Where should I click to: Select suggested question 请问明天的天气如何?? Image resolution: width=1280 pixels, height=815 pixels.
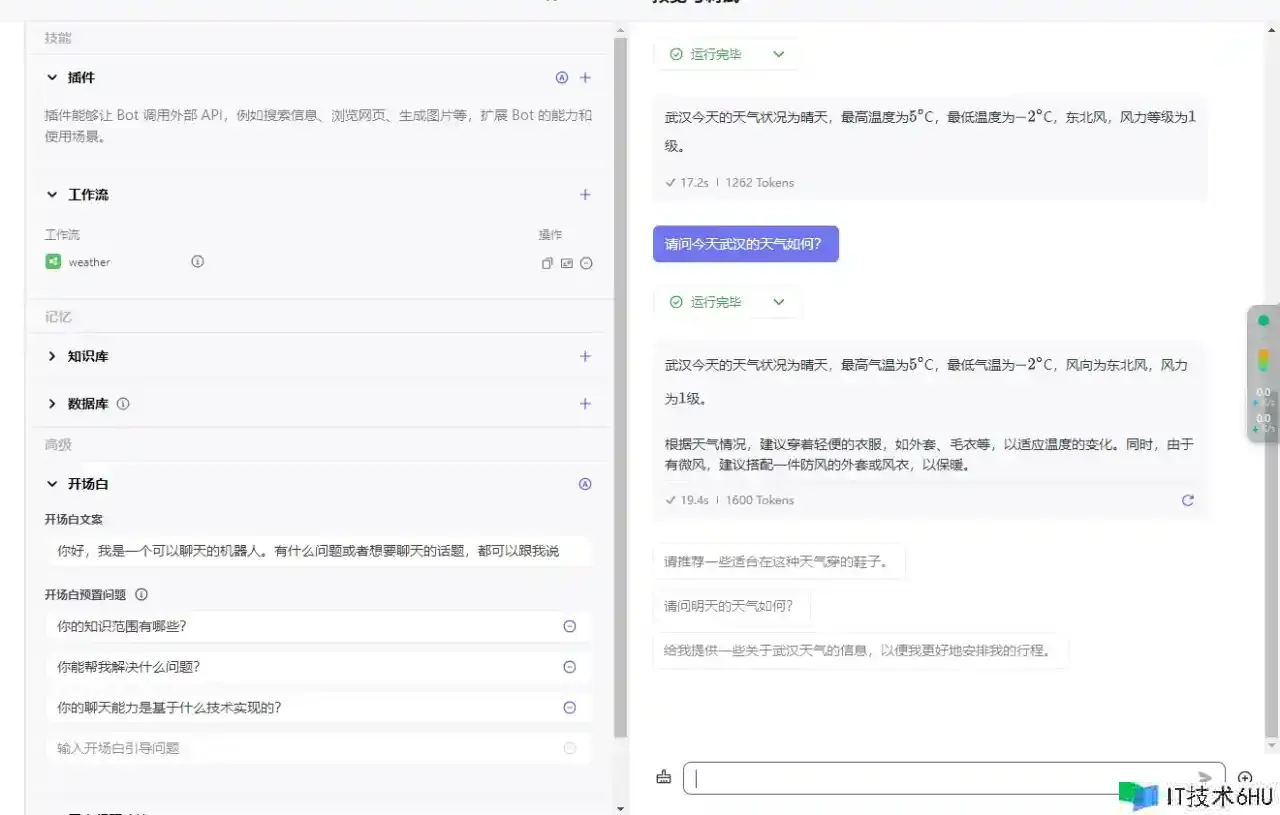729,606
